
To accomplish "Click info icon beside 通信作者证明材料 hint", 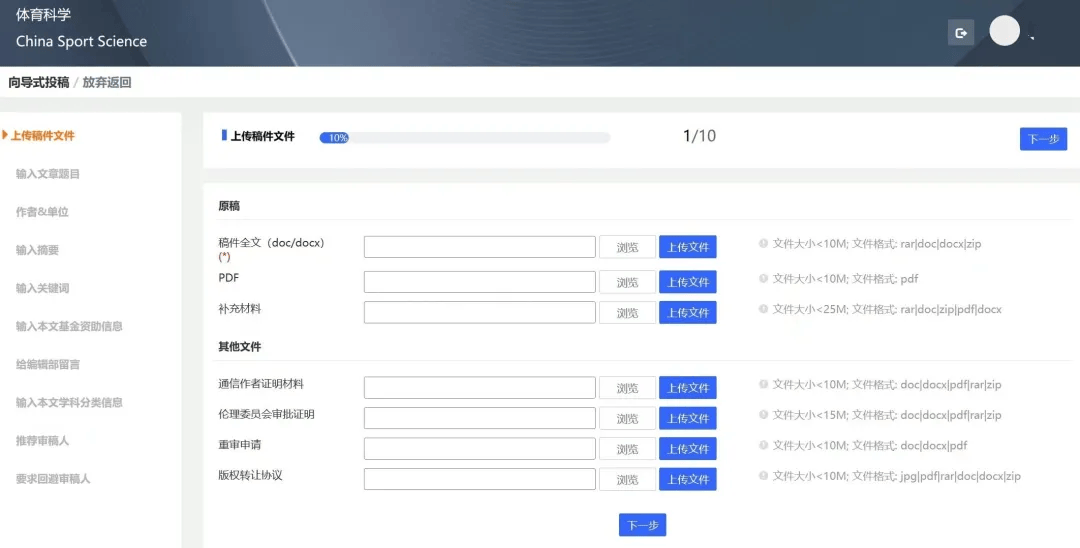I will click(763, 384).
